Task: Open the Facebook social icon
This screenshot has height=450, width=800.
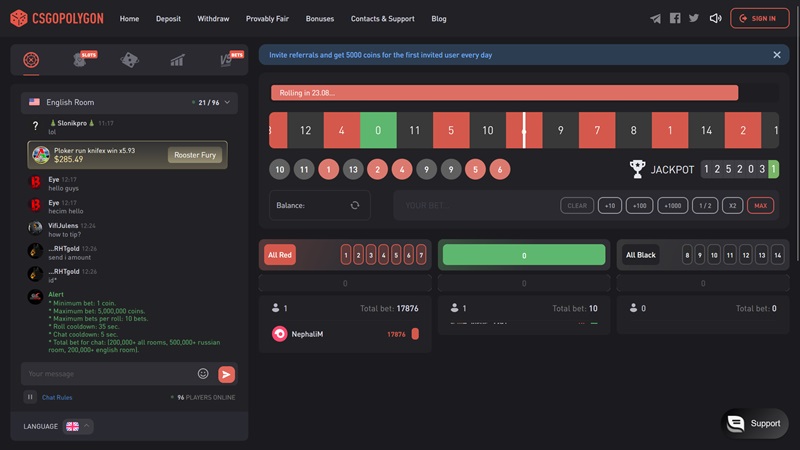Action: click(x=675, y=18)
